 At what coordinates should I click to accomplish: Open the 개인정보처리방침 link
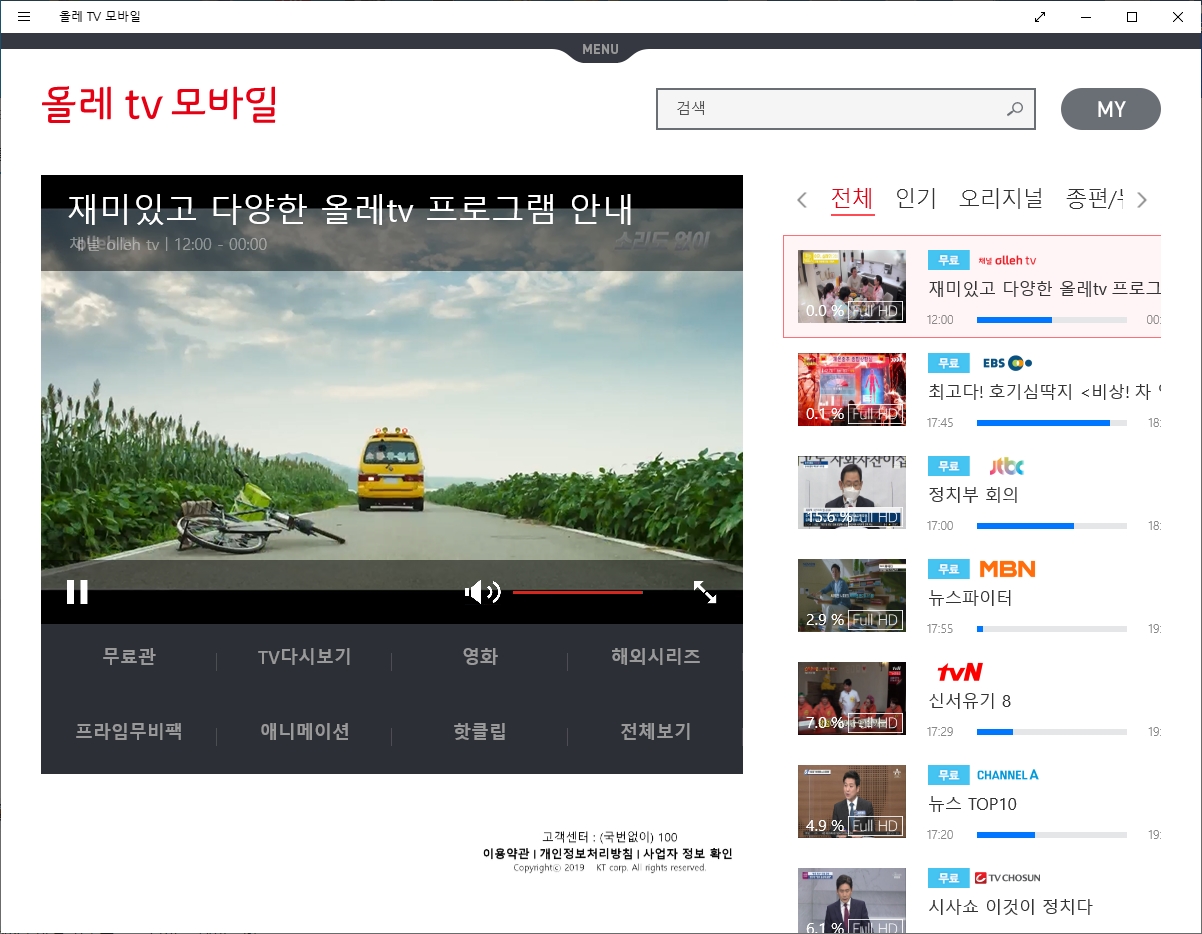pos(586,854)
